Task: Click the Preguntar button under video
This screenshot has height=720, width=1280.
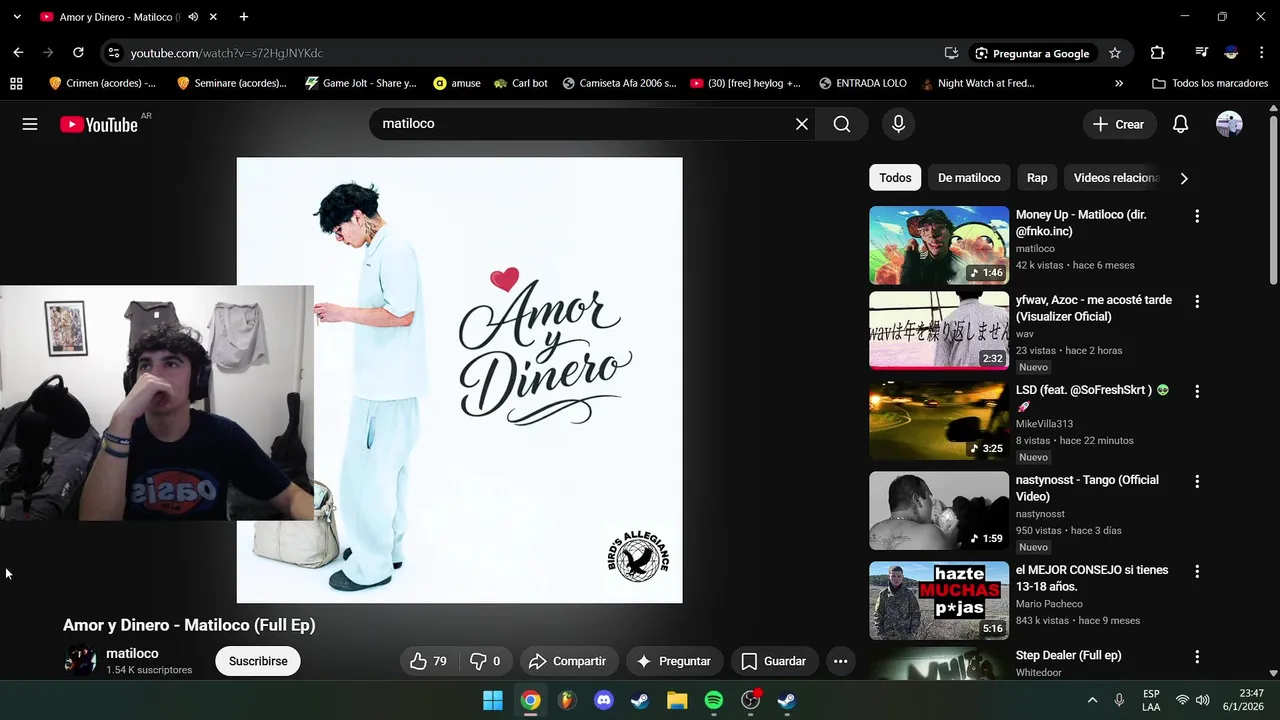Action: (x=674, y=661)
